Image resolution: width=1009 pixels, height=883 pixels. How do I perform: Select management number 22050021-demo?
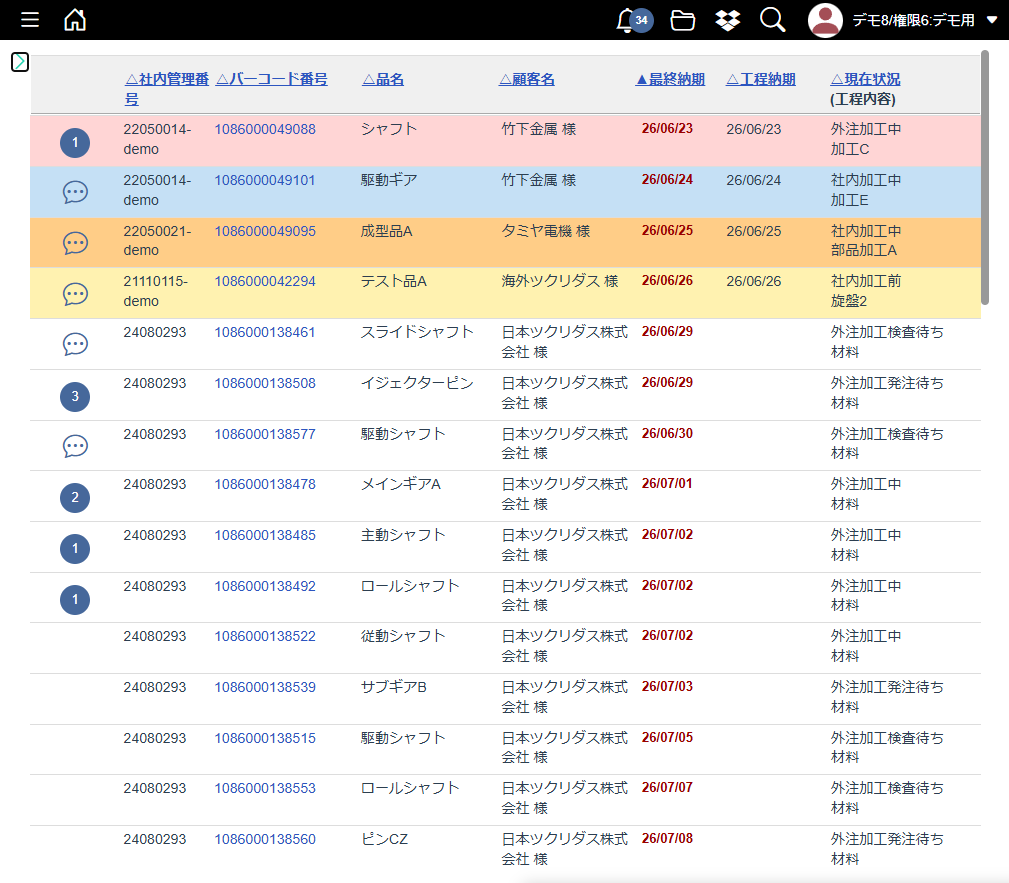(157, 241)
